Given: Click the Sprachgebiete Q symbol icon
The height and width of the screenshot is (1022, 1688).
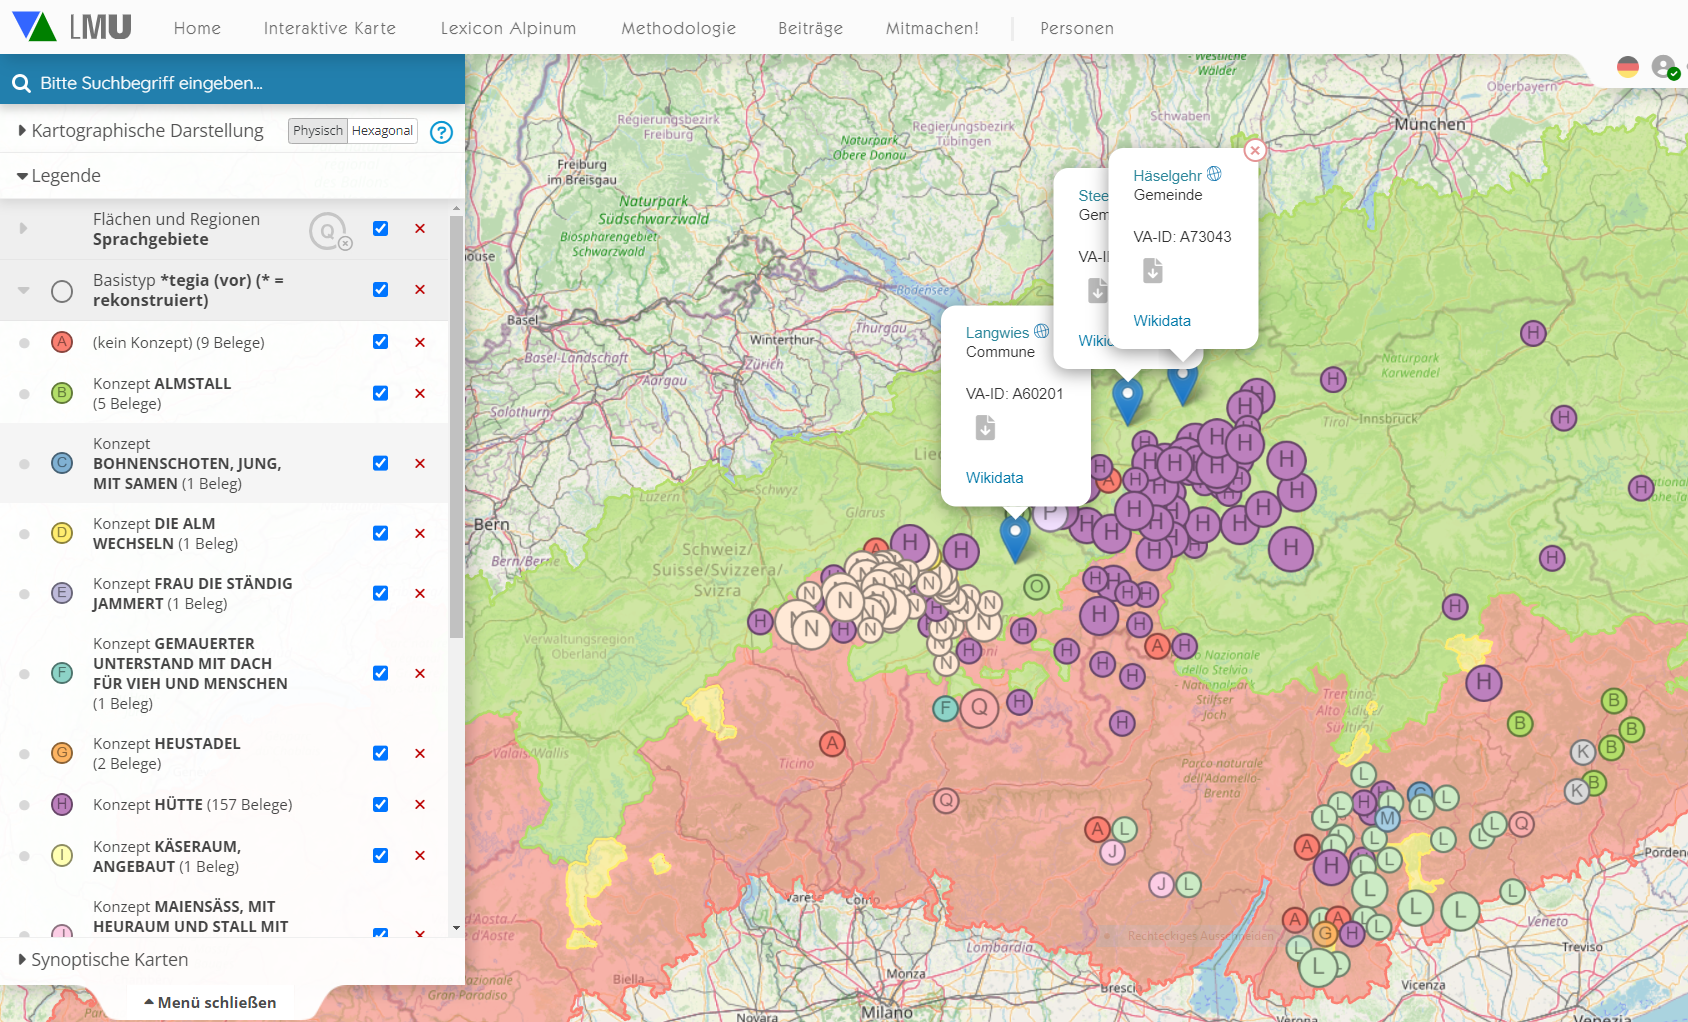Looking at the screenshot, I should click(x=329, y=231).
